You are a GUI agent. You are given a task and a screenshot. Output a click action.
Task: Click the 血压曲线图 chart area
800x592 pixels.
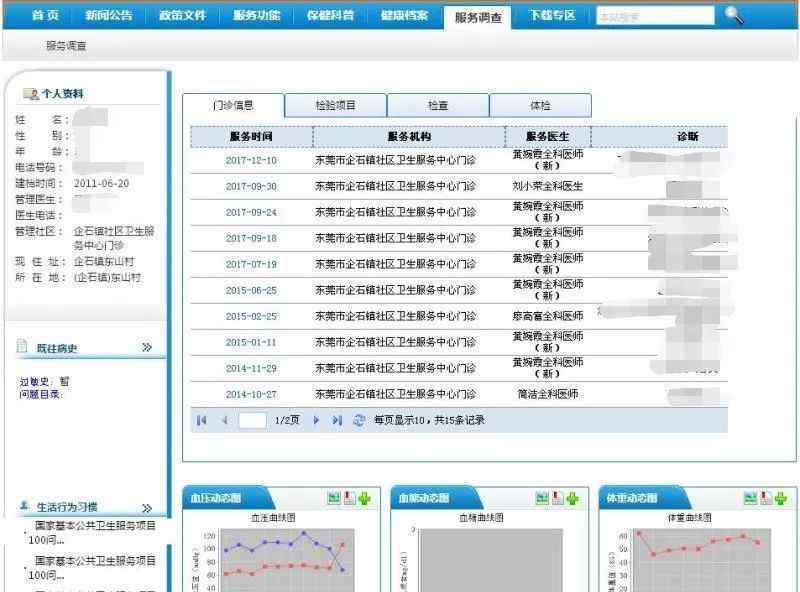click(287, 560)
